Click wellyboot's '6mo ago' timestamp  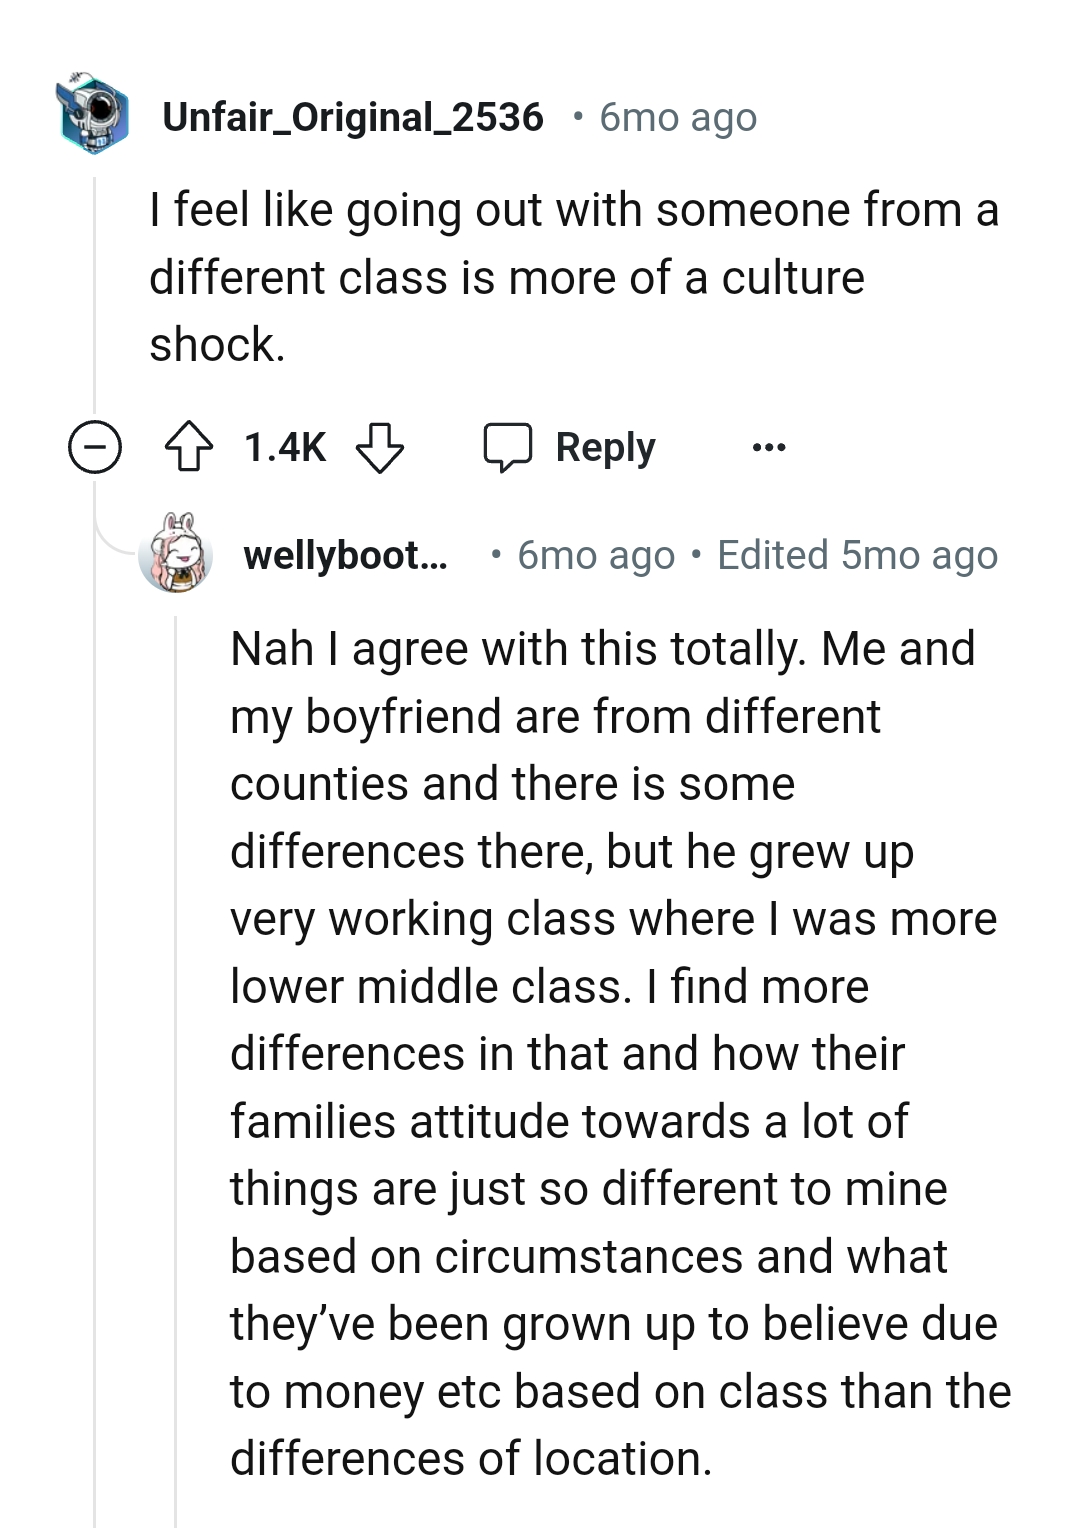click(x=596, y=555)
